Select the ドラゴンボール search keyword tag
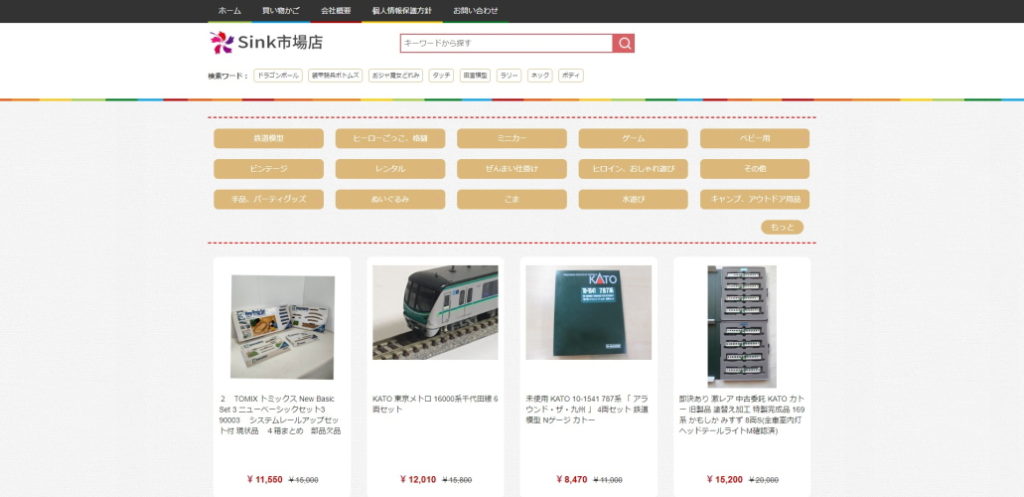The image size is (1024, 497). click(278, 75)
